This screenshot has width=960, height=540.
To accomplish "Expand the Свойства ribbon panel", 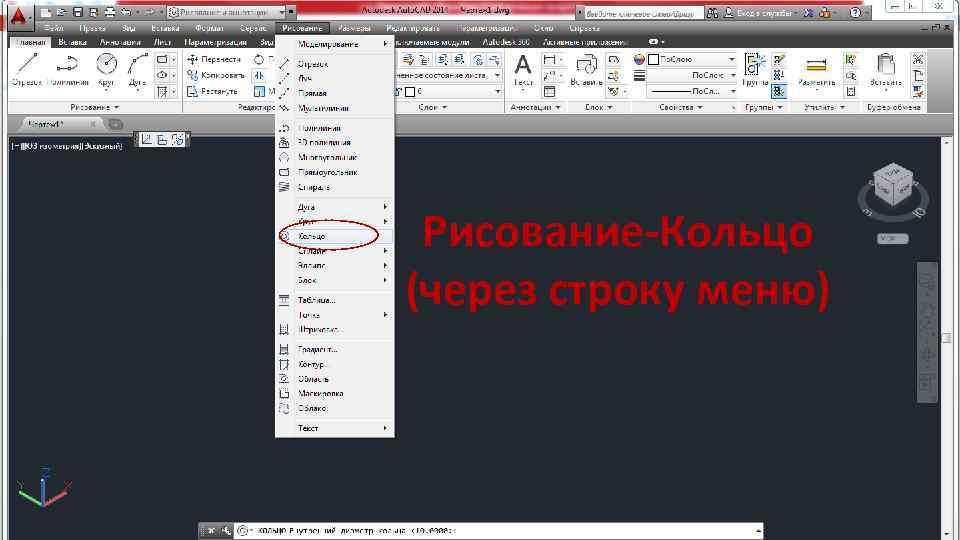I will click(681, 107).
